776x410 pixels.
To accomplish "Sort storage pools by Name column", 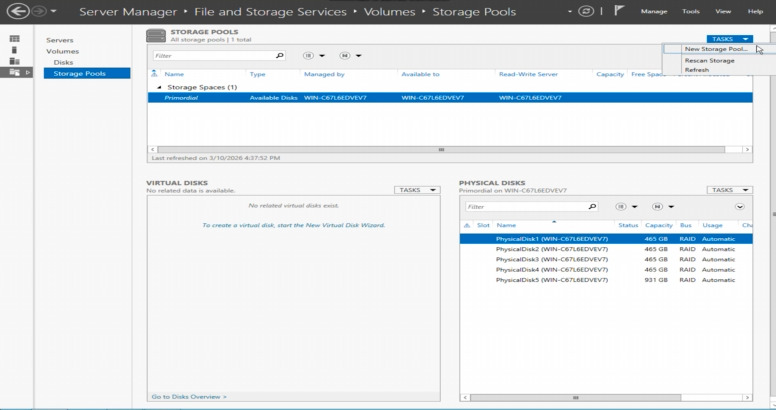I will pos(174,74).
